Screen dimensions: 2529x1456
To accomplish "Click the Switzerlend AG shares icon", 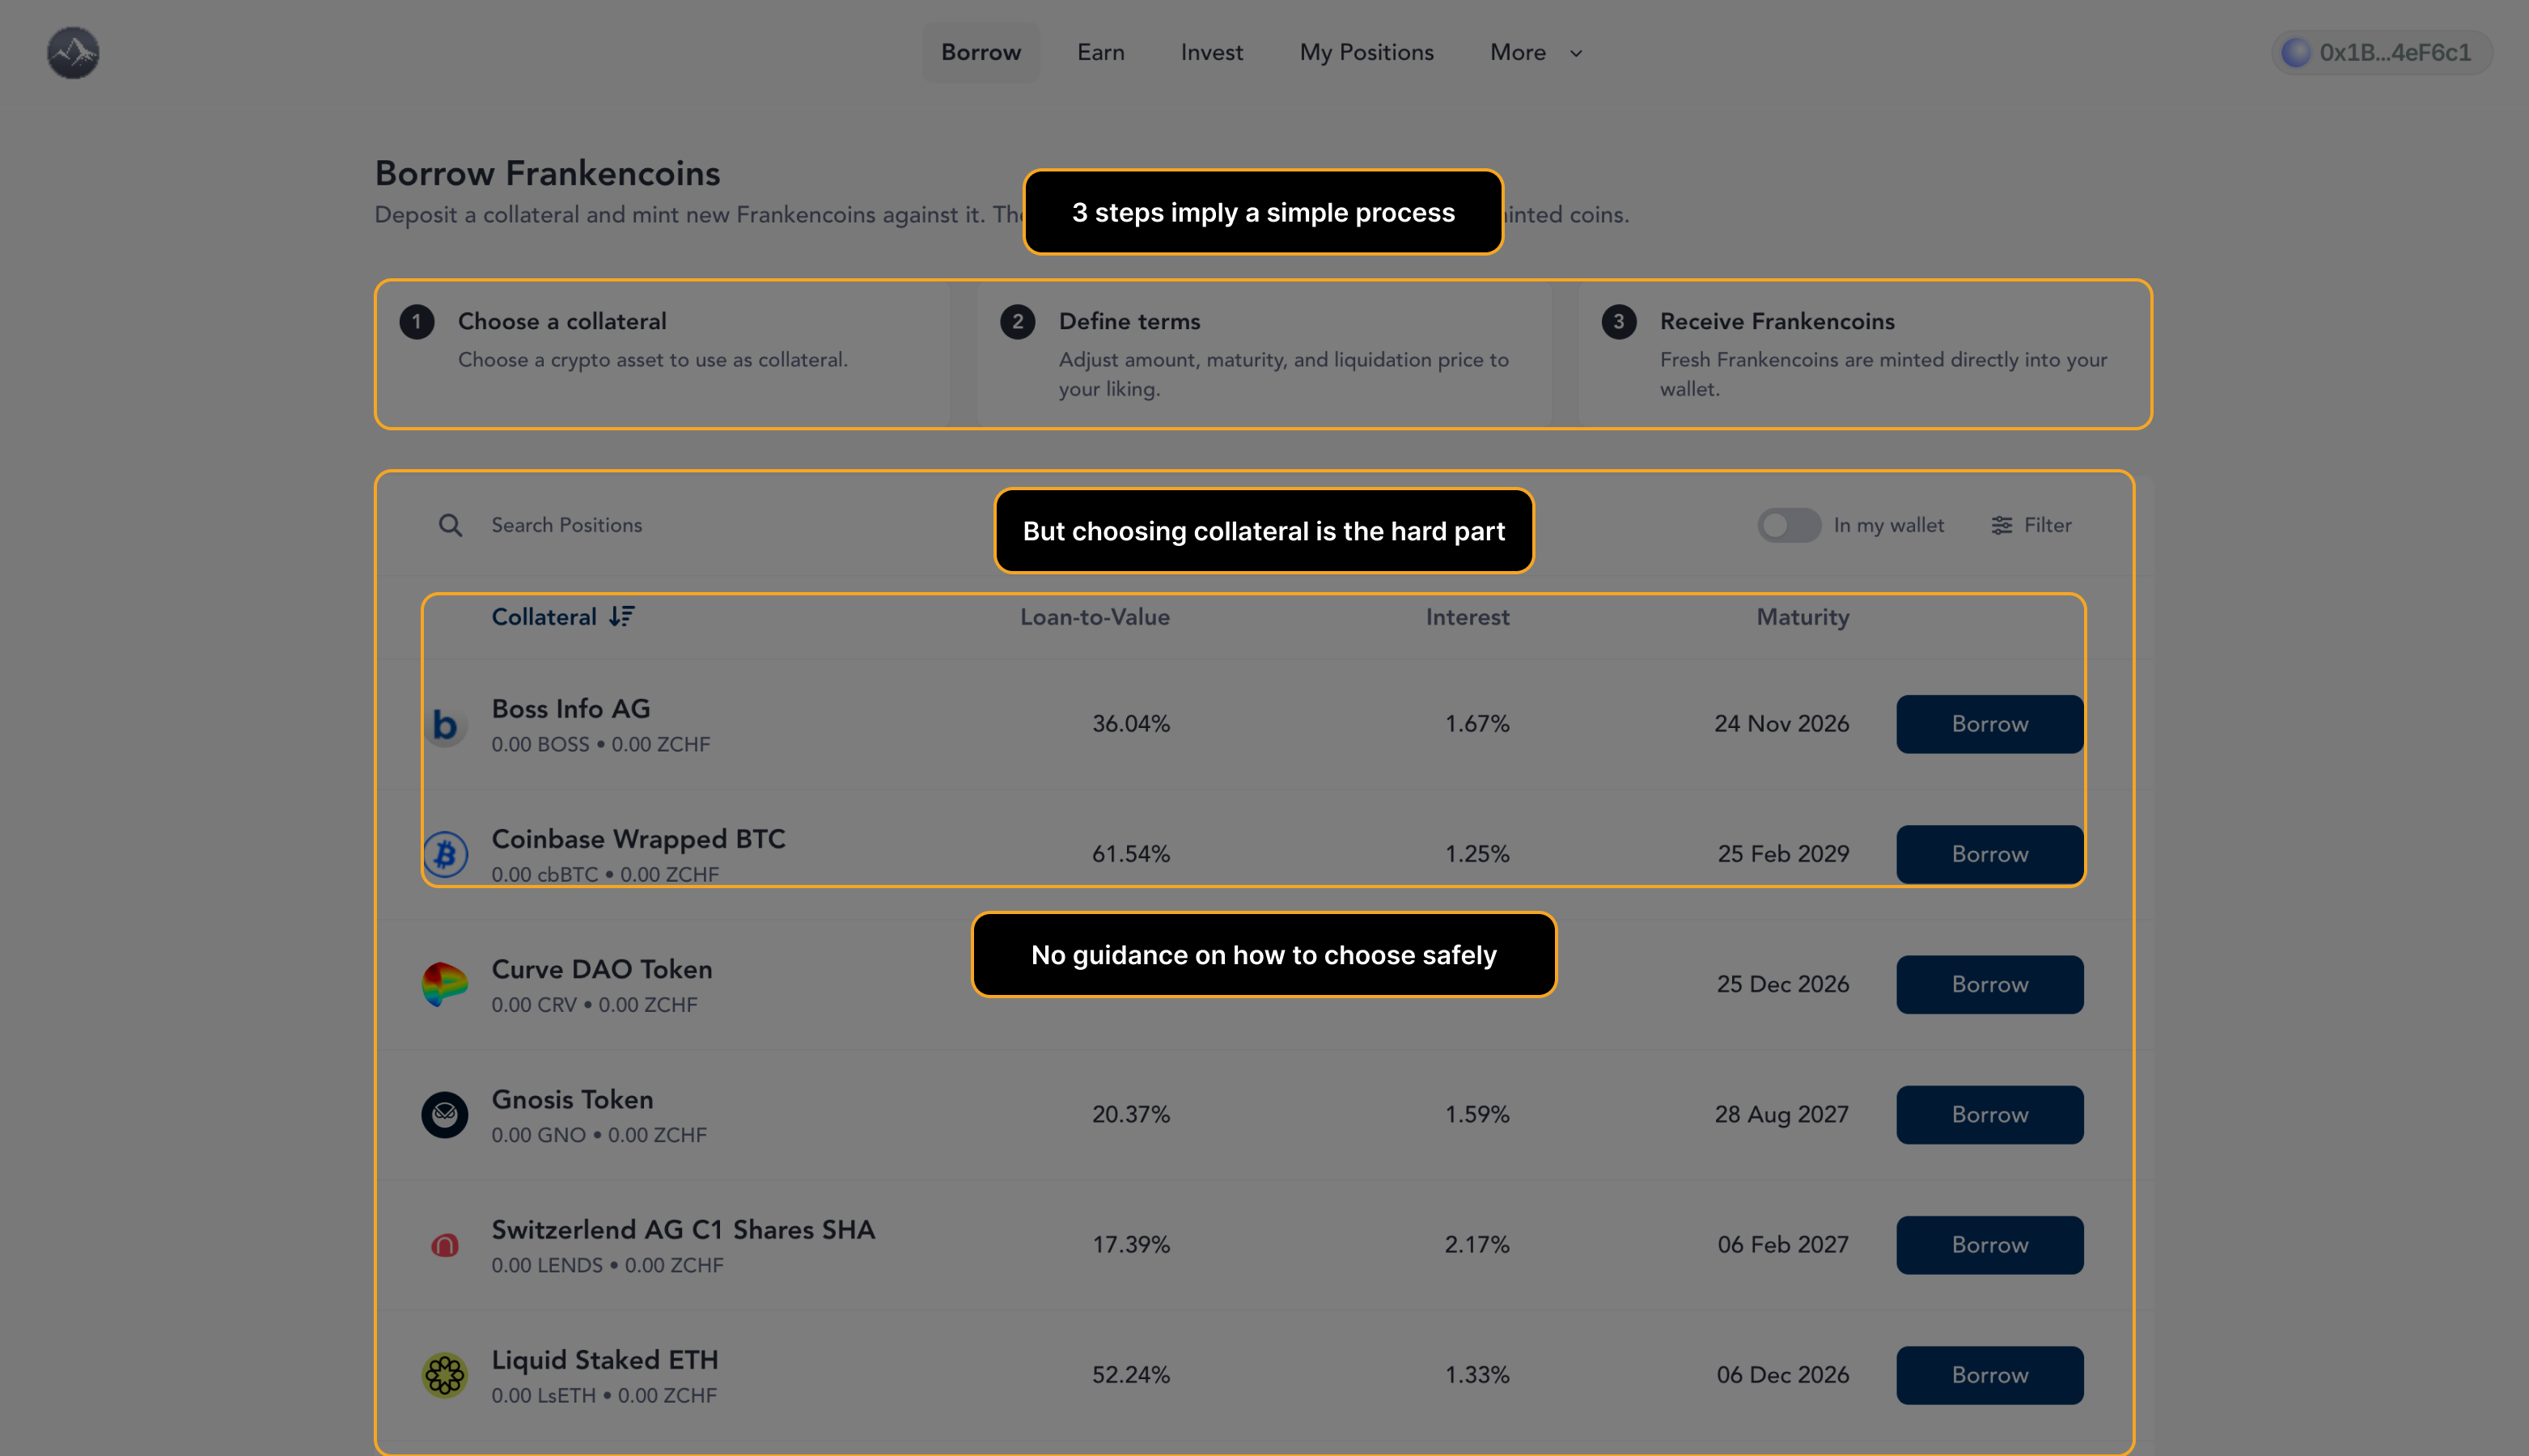I will [x=445, y=1245].
